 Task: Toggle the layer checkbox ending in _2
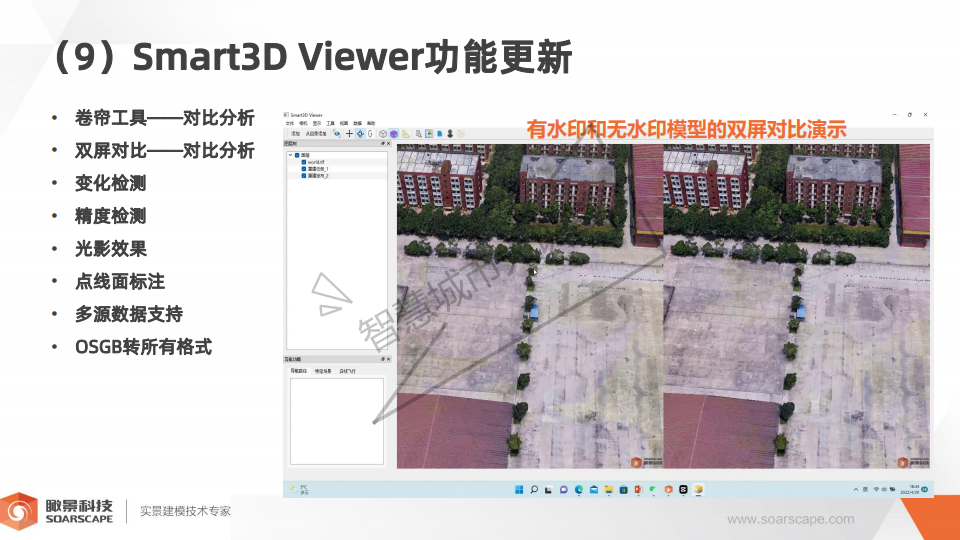coord(304,176)
